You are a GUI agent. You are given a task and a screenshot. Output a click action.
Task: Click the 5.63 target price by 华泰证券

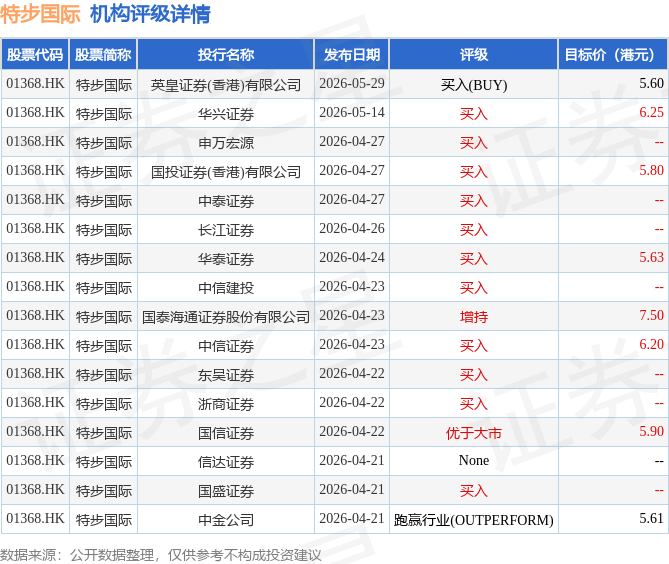[x=651, y=257]
